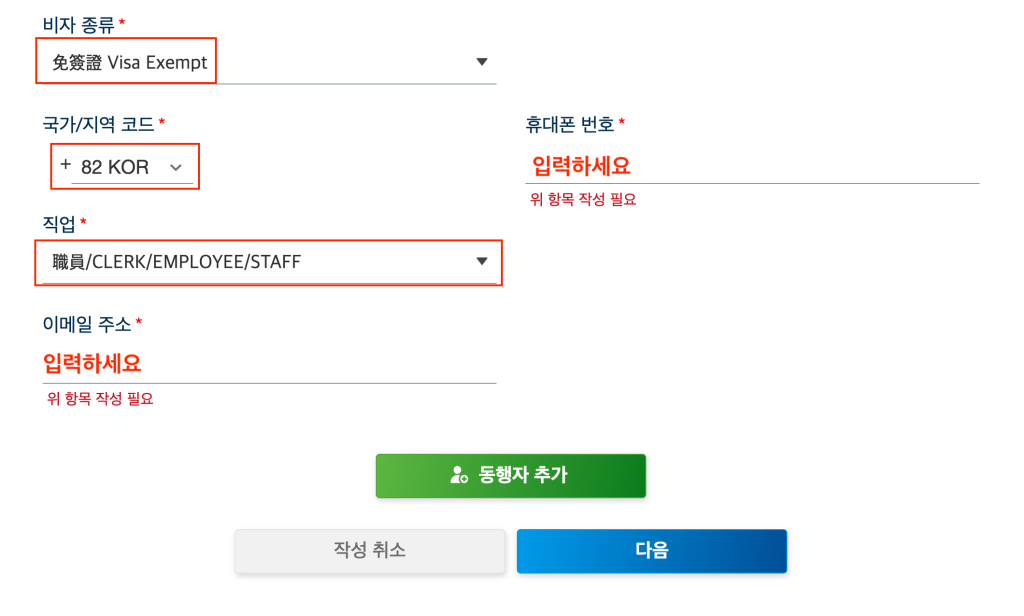This screenshot has width=1024, height=616.
Task: Click the 이메일 주소 field label
Action: pos(86,324)
